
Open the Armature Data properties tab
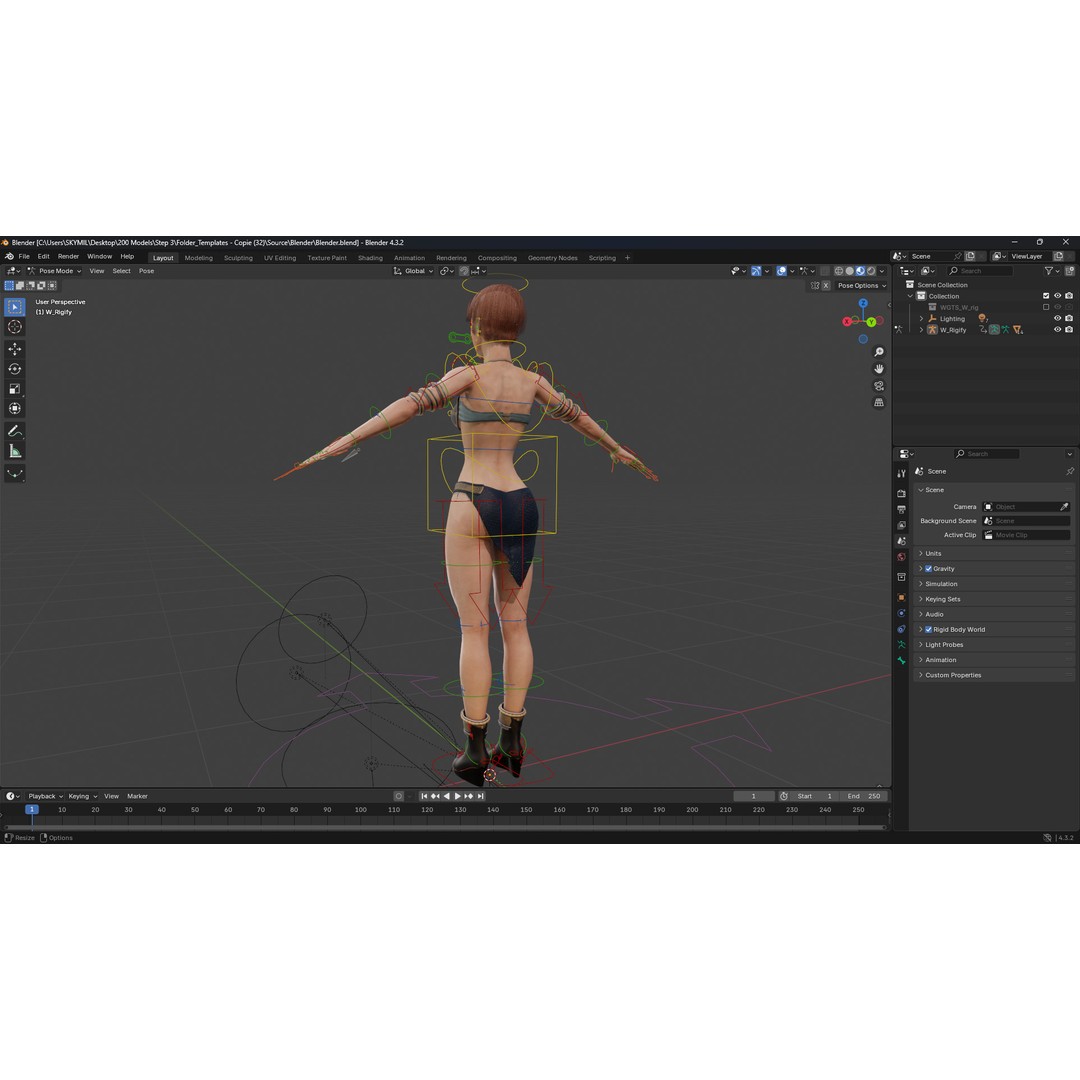coord(901,645)
